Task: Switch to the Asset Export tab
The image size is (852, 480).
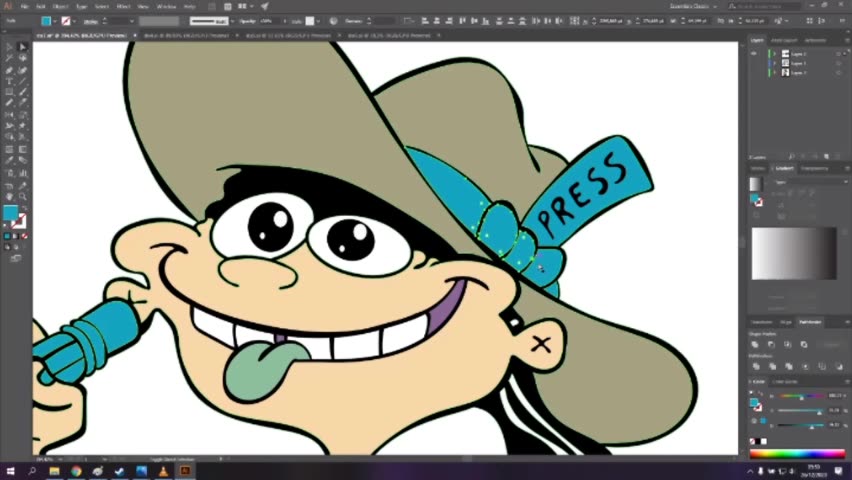Action: [784, 40]
